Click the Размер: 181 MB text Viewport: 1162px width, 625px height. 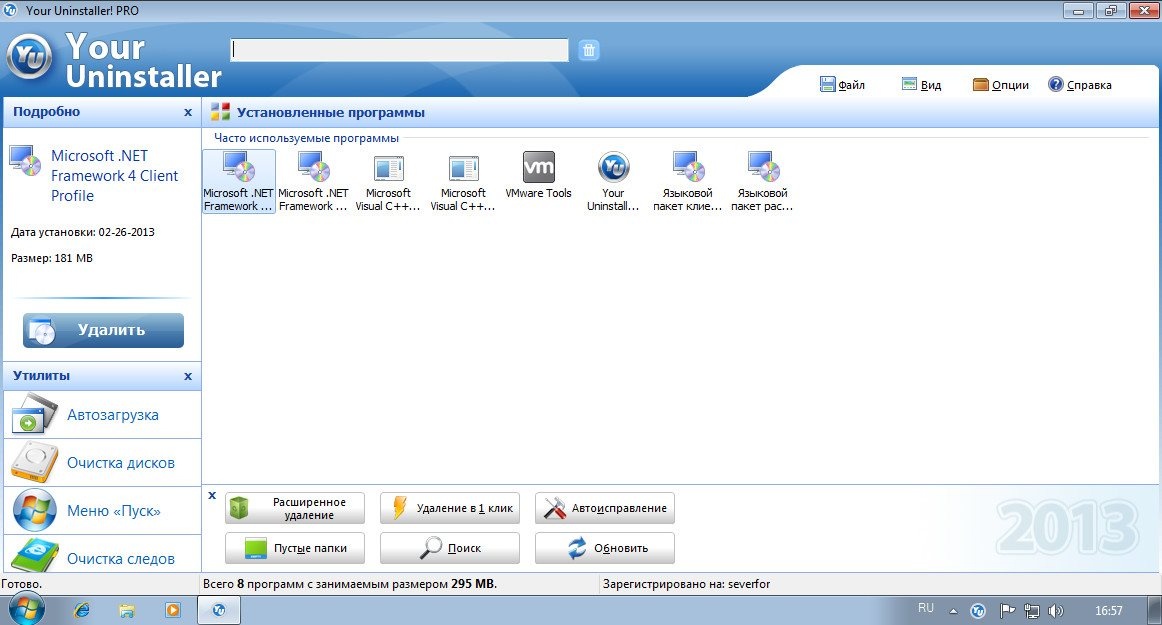(52, 258)
